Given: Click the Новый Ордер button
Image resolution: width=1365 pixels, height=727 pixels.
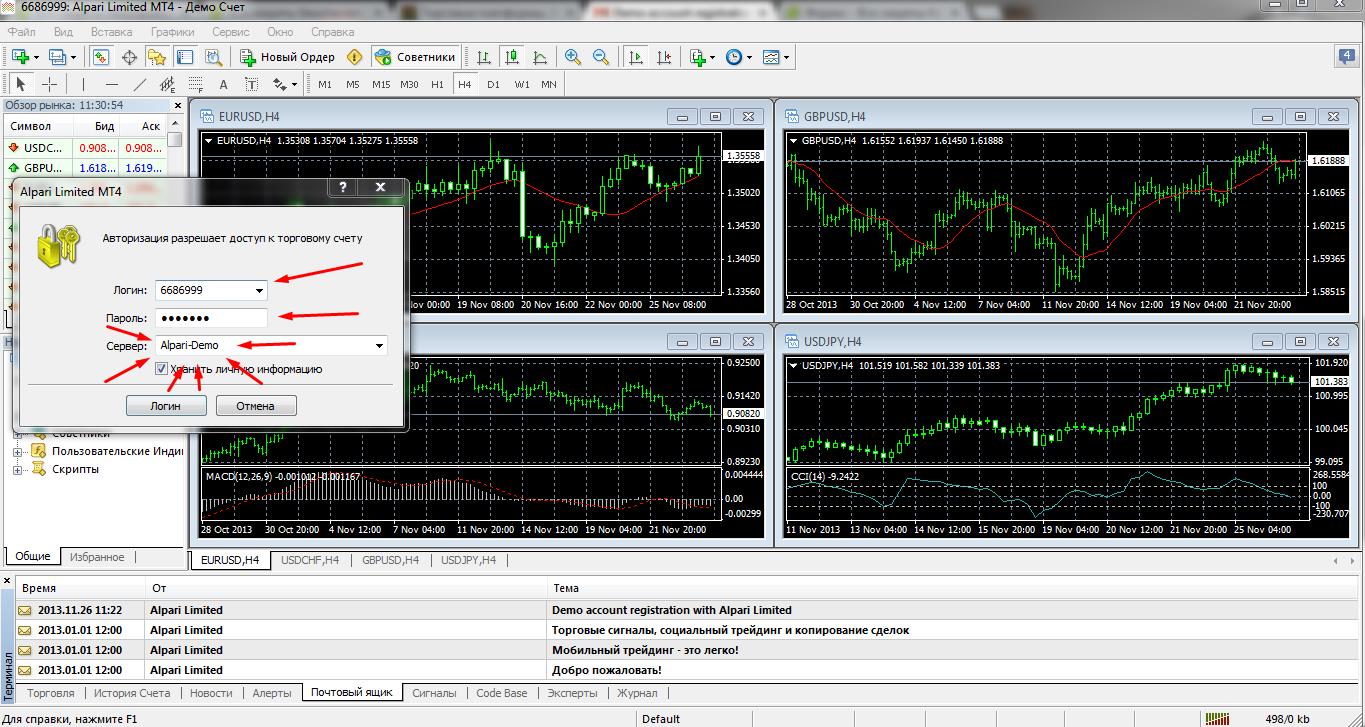Looking at the screenshot, I should pyautogui.click(x=288, y=57).
